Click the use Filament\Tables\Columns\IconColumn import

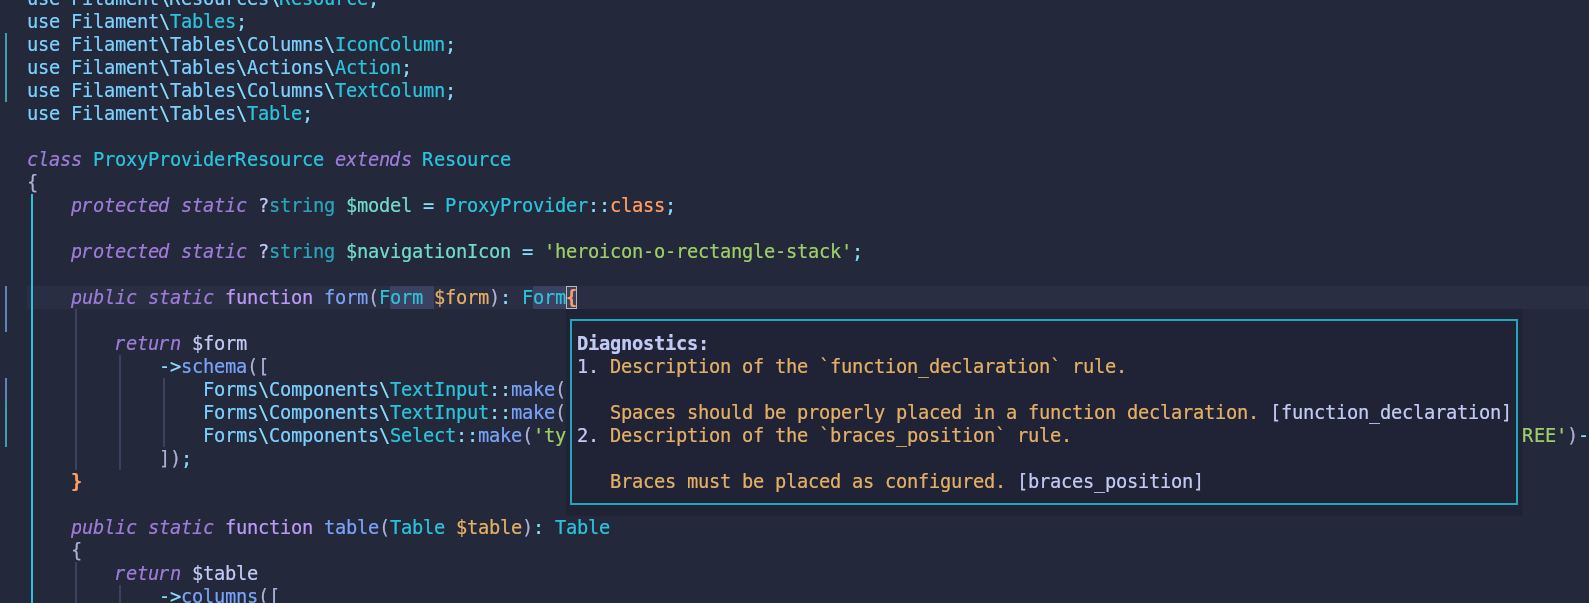pos(240,45)
